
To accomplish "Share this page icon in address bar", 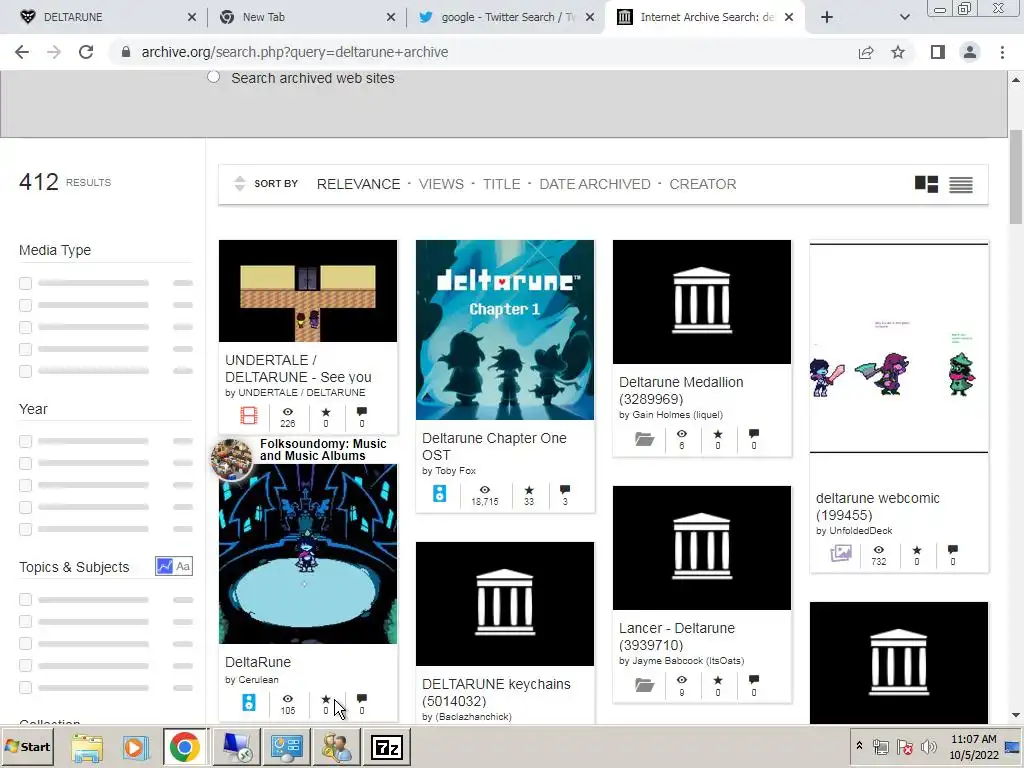I will pyautogui.click(x=866, y=52).
